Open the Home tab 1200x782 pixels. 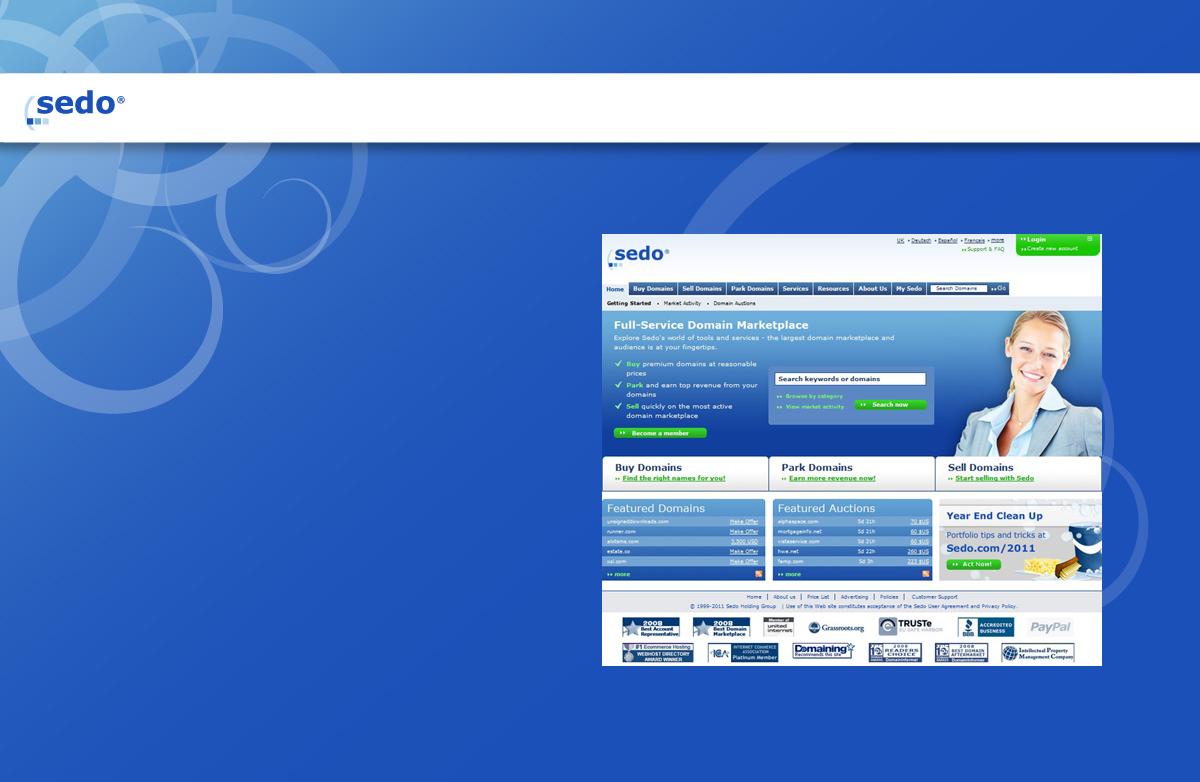(x=615, y=289)
